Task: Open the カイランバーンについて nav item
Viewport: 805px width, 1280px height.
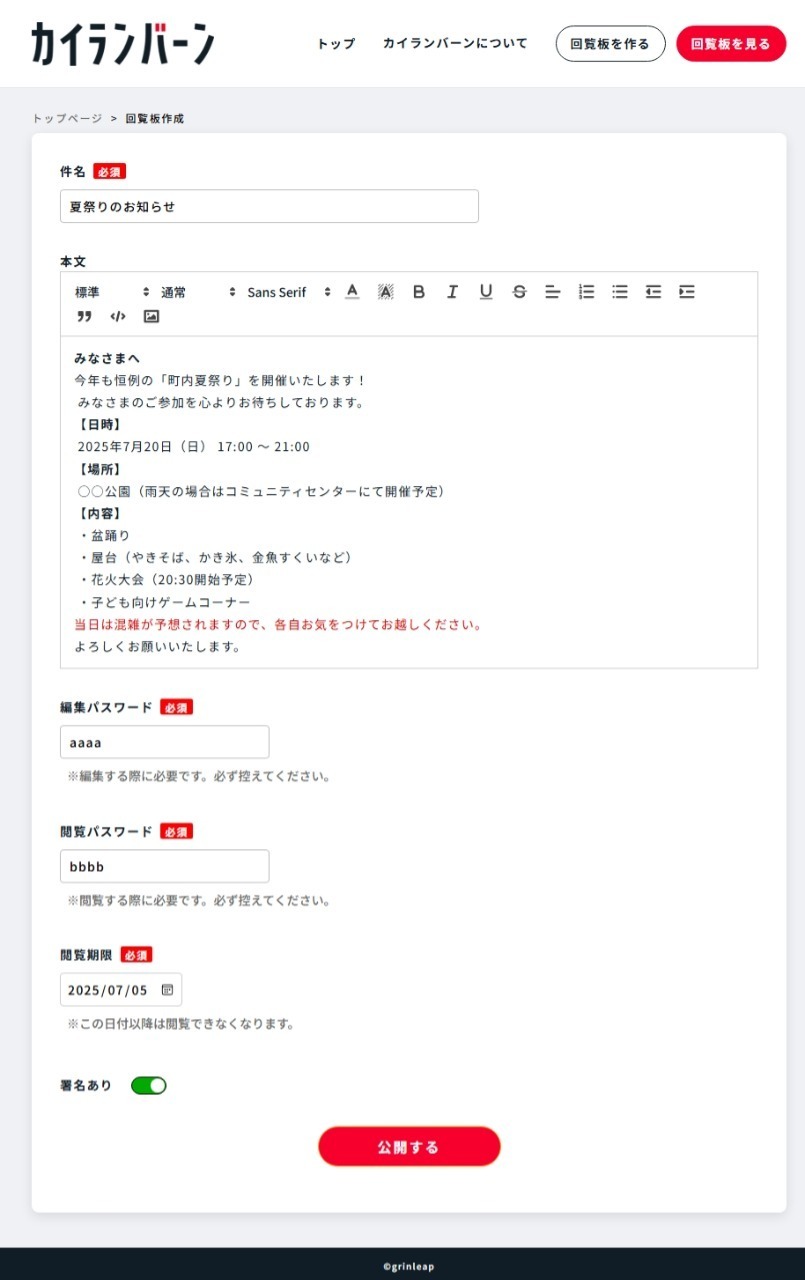Action: (x=455, y=44)
